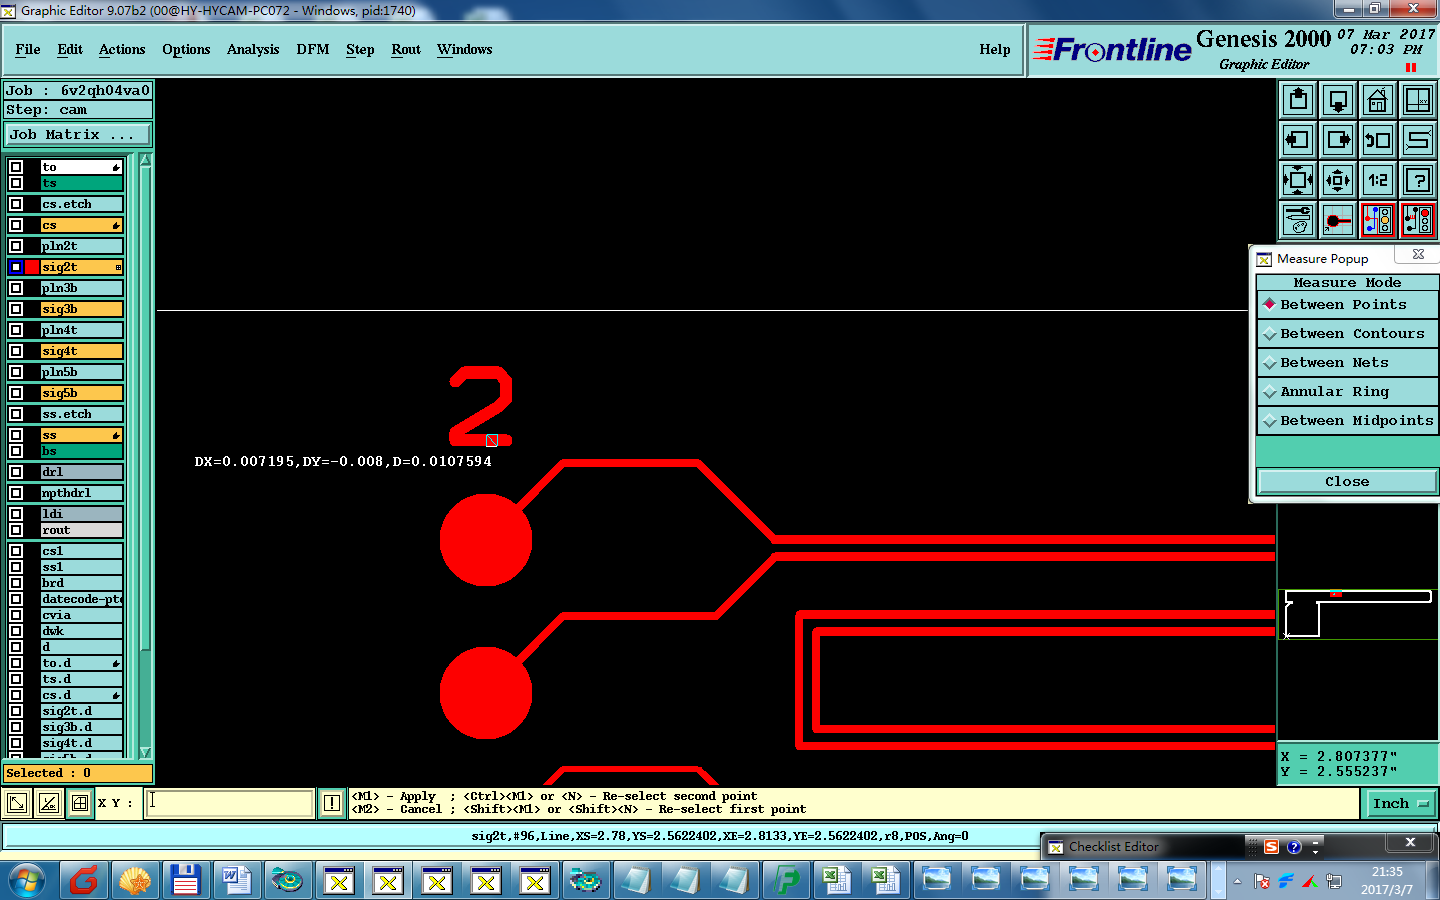Open the Windows menu
Viewport: 1440px width, 900px height.
[x=464, y=49]
